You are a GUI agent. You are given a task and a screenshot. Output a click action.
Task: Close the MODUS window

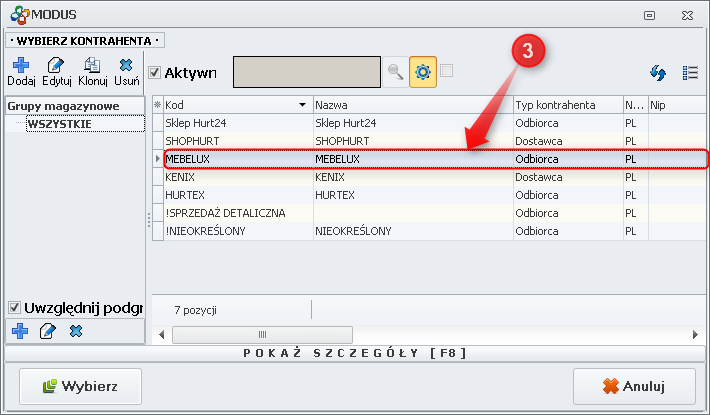tap(687, 15)
